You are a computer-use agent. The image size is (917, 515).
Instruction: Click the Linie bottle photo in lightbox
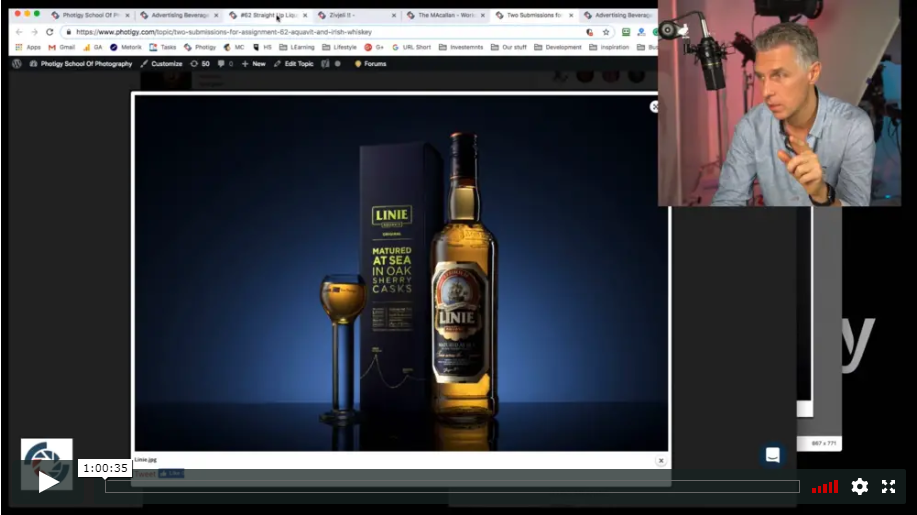coord(401,273)
